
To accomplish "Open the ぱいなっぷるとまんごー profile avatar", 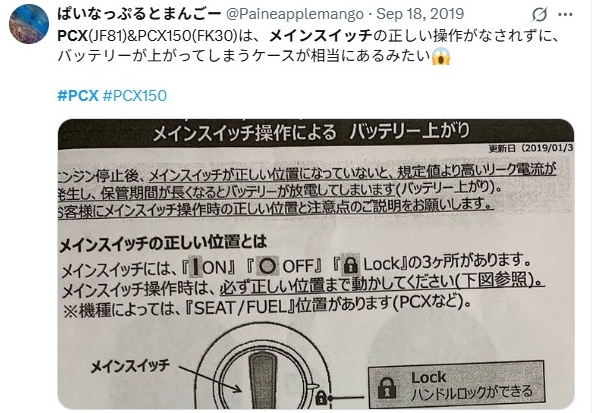I will (28, 24).
